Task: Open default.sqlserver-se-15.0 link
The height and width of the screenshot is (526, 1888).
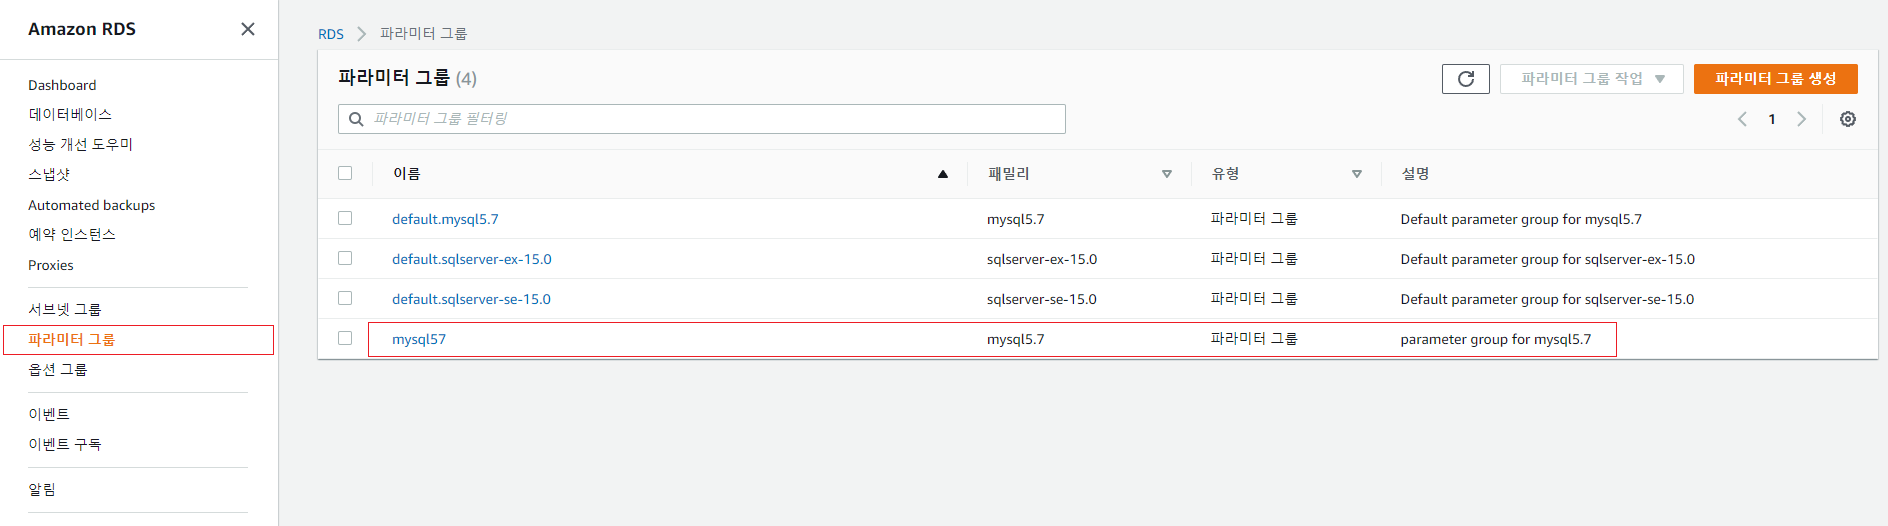Action: (x=471, y=299)
